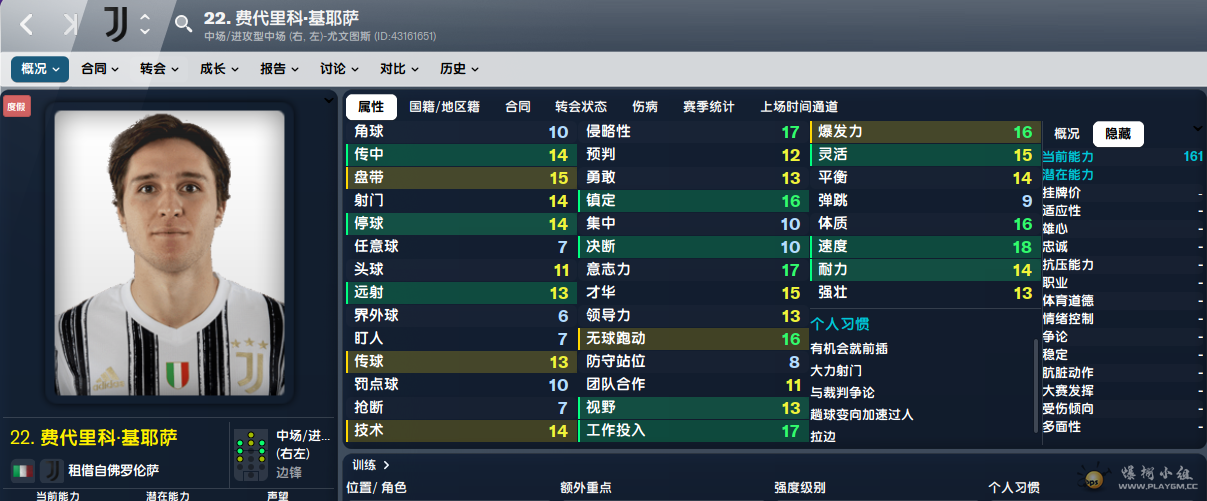1207x501 pixels.
Task: Switch to the 赛季统计 tab
Action: click(708, 107)
